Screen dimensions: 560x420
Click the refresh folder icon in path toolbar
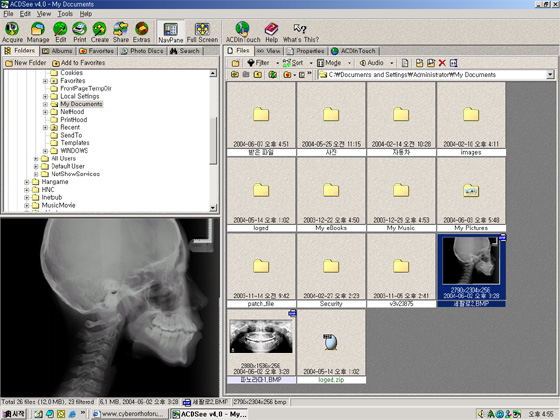point(272,75)
